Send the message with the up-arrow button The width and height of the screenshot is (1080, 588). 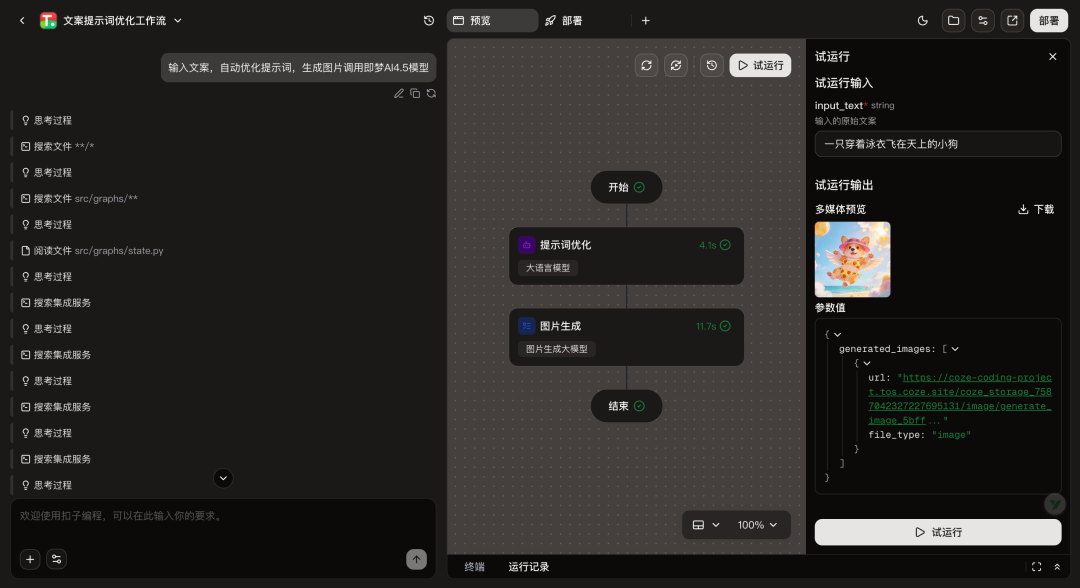tap(416, 559)
